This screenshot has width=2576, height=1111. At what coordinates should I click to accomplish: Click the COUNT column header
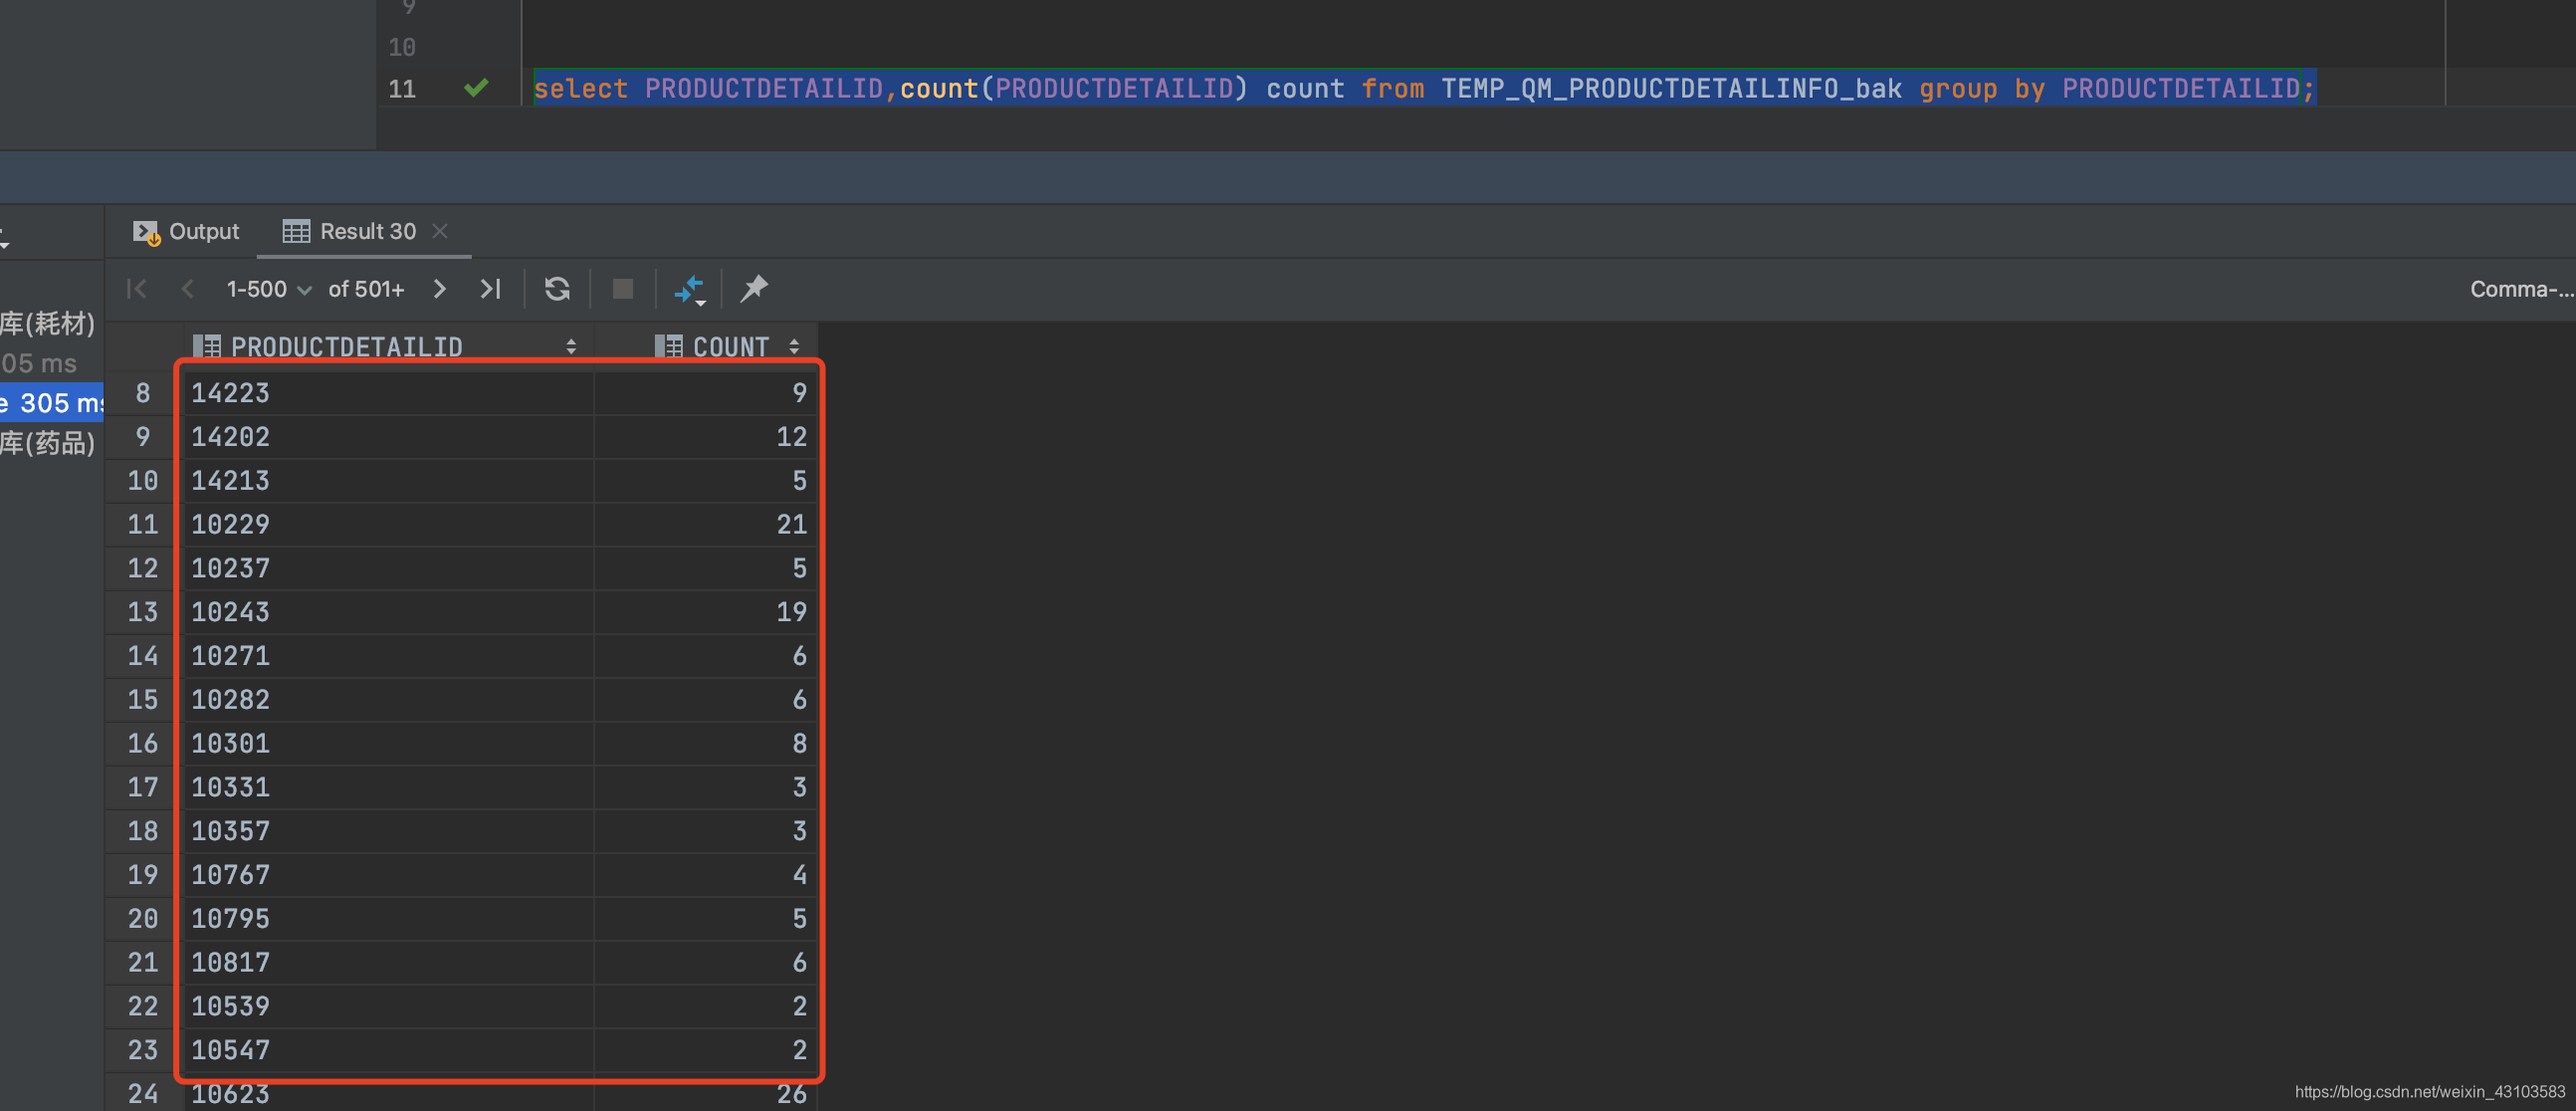coord(706,347)
